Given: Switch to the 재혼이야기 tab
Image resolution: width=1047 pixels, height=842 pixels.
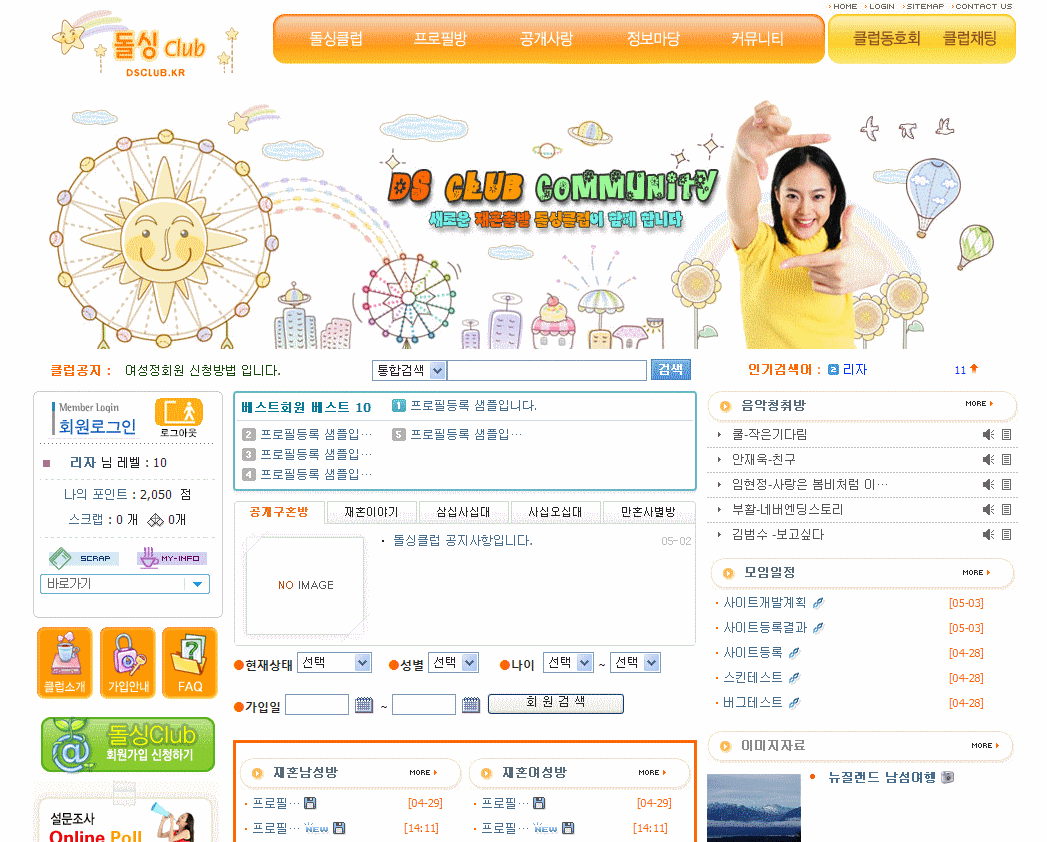Looking at the screenshot, I should point(371,512).
